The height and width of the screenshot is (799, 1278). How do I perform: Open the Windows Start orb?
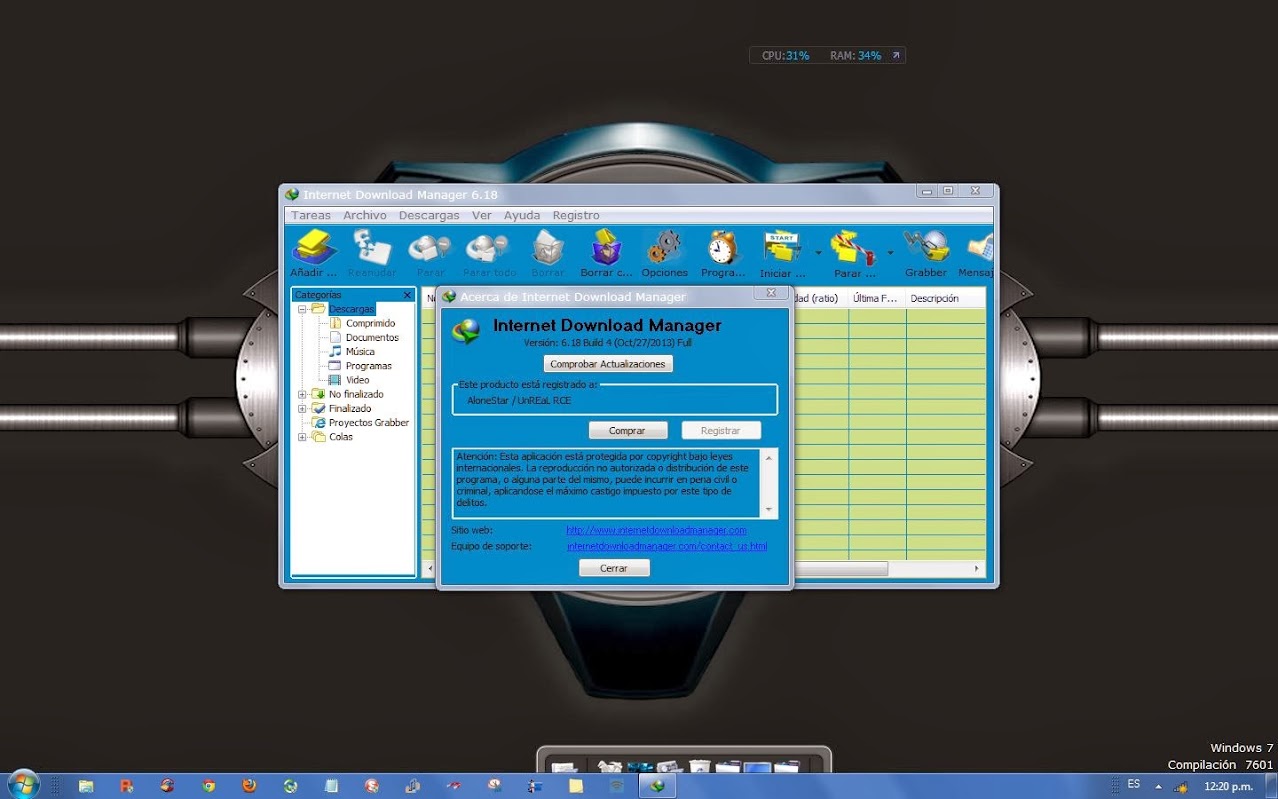pyautogui.click(x=22, y=785)
